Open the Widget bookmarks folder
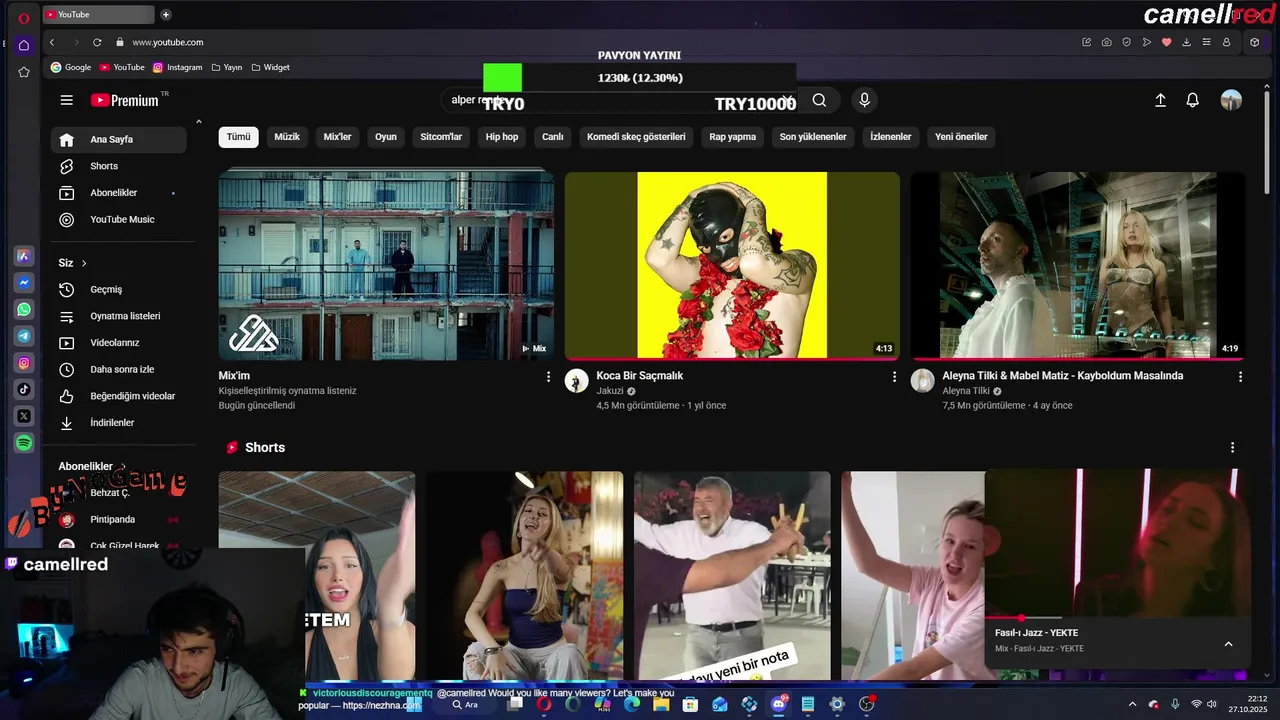Image resolution: width=1280 pixels, height=720 pixels. 271,67
